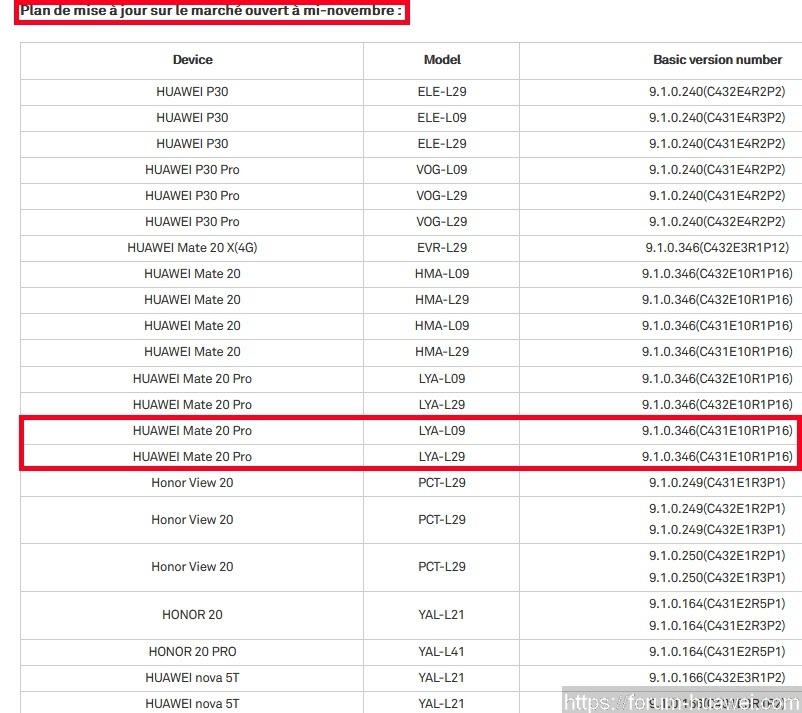Click version 9.1.0.346(C432E3R1P12) cell
The image size is (802, 713).
[x=716, y=247]
